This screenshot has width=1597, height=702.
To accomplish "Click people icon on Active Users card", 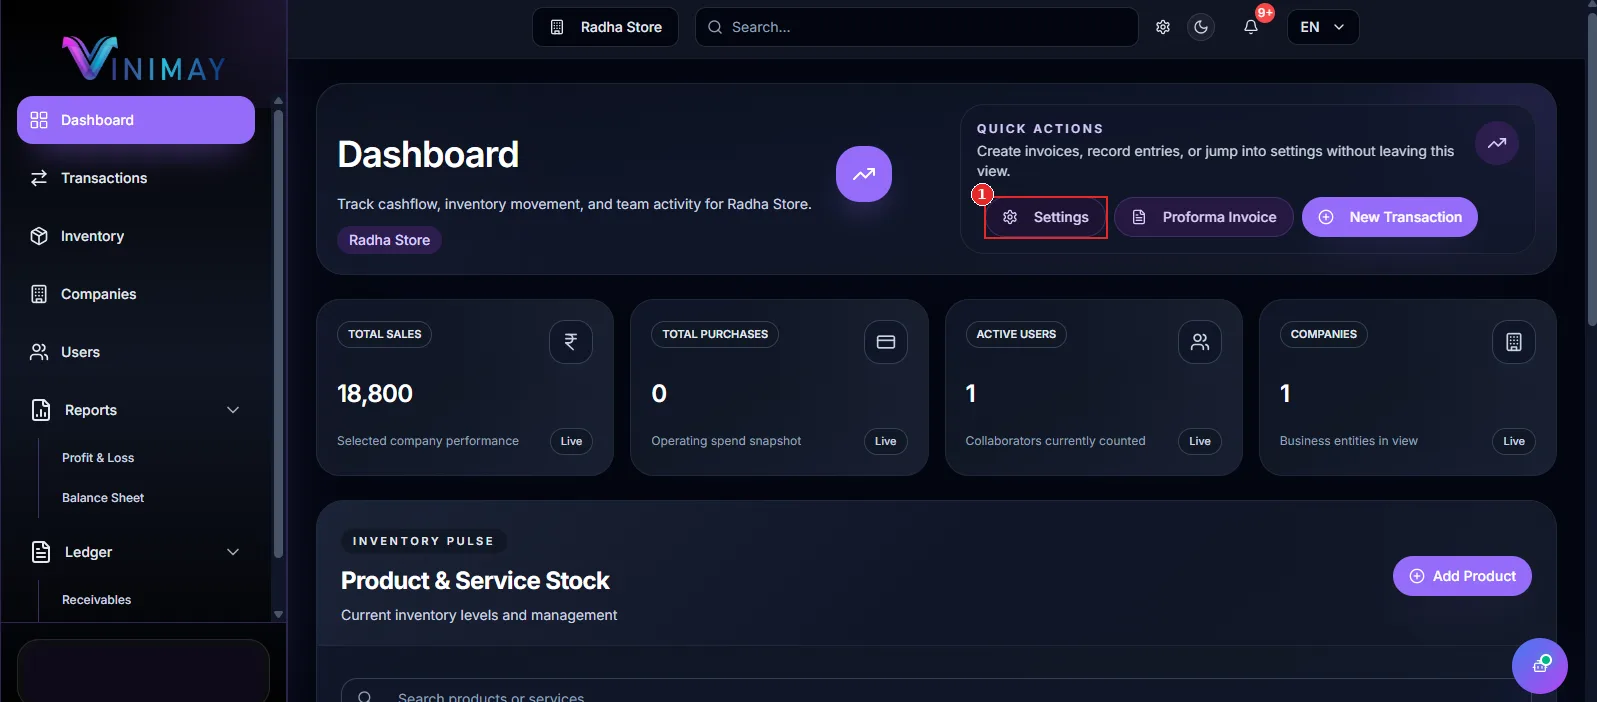I will [x=1200, y=342].
